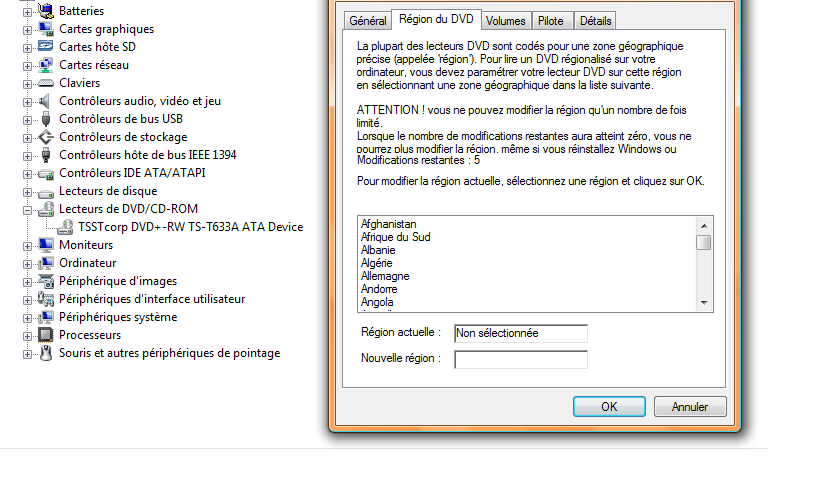Click the Processeurs icon
Screen dimensions: 831x498
pyautogui.click(x=45, y=335)
